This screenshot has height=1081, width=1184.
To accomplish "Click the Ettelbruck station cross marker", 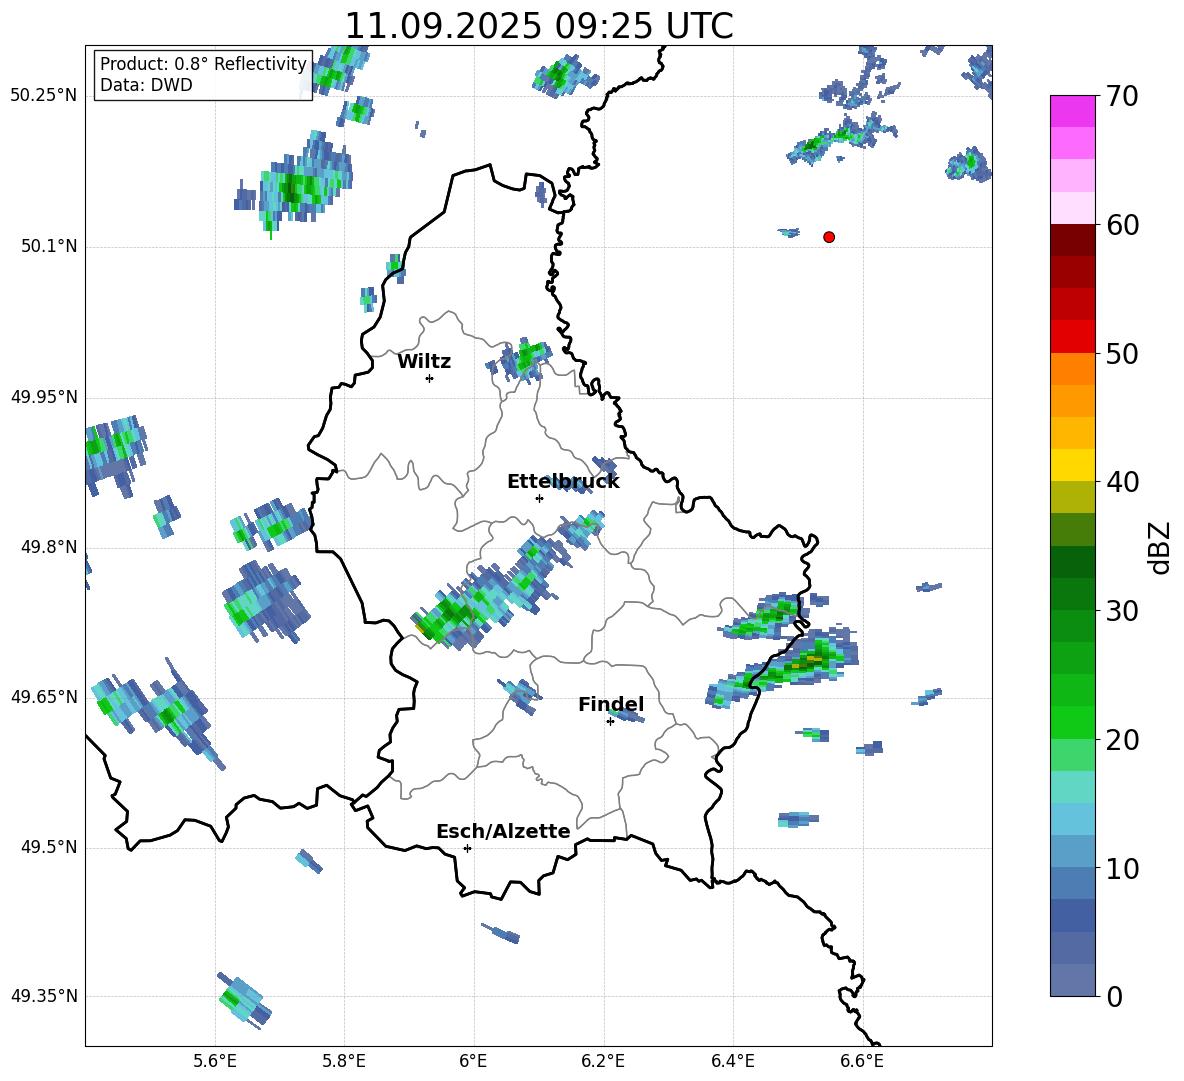I will click(x=539, y=498).
